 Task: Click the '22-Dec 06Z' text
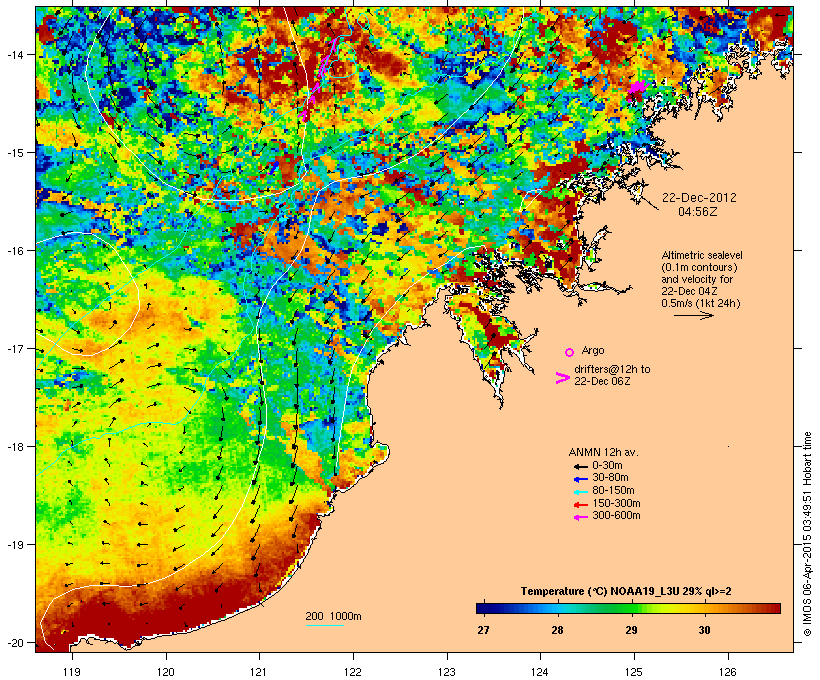coord(602,381)
